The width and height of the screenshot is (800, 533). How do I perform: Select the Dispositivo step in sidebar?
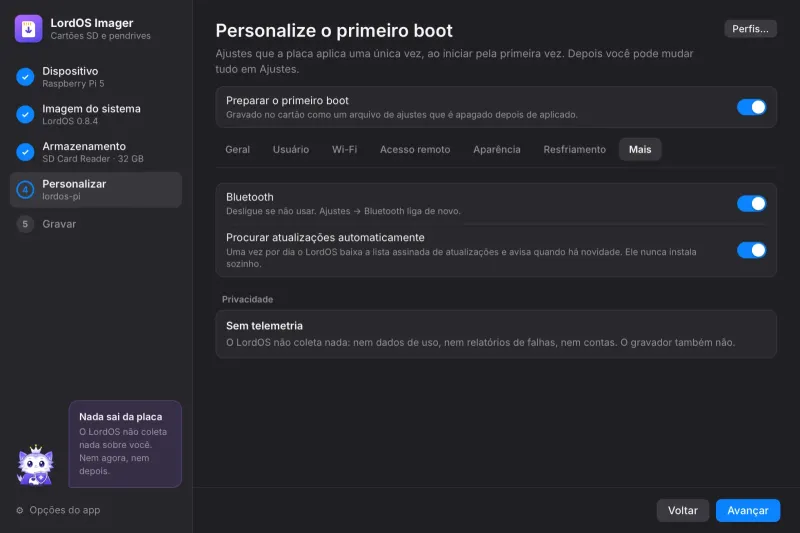[96, 77]
